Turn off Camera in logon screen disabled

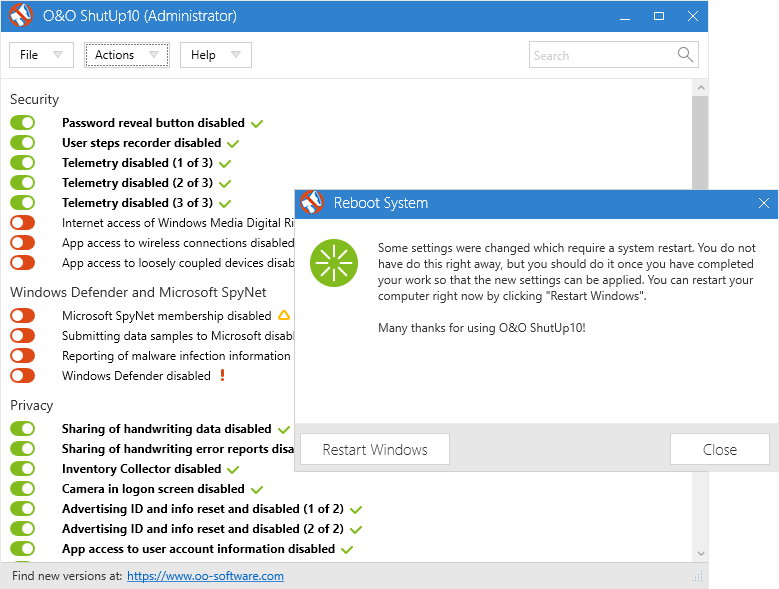tap(22, 489)
